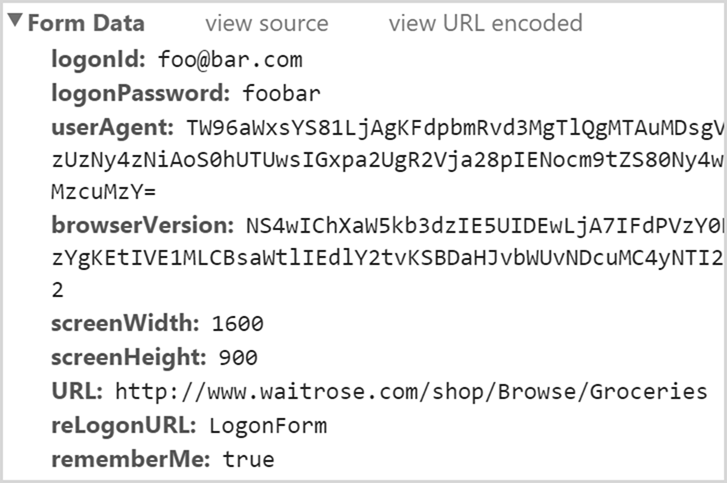Click the 1600 screen width value
This screenshot has width=727, height=483.
click(238, 324)
